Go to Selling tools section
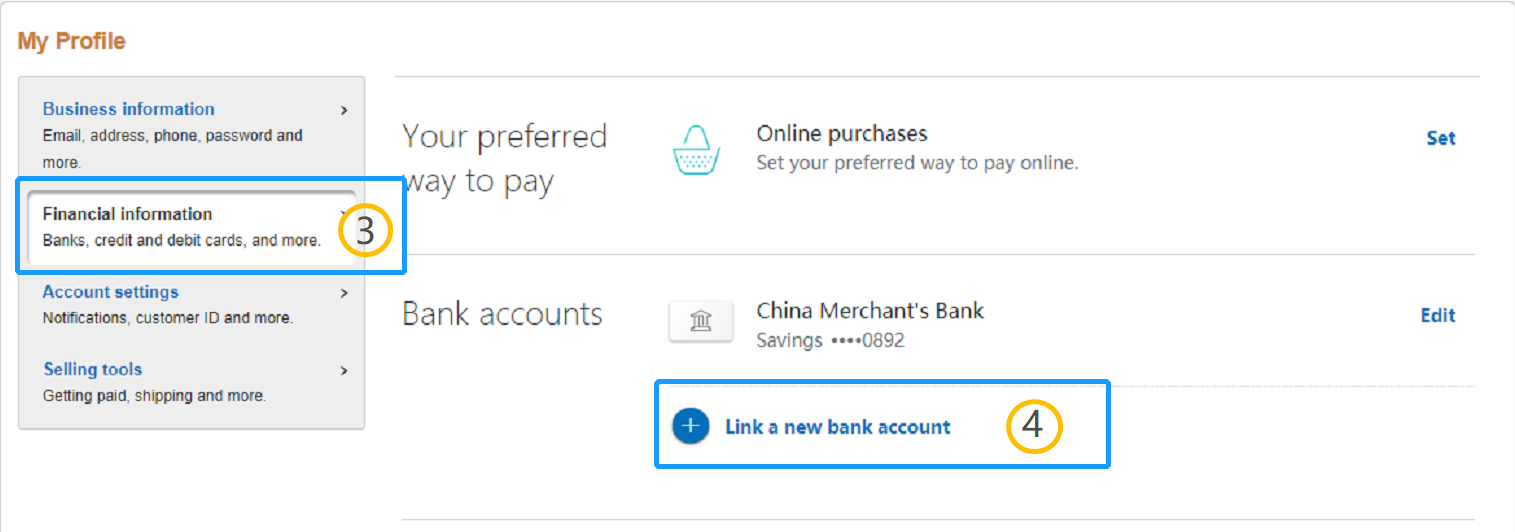 [x=192, y=381]
